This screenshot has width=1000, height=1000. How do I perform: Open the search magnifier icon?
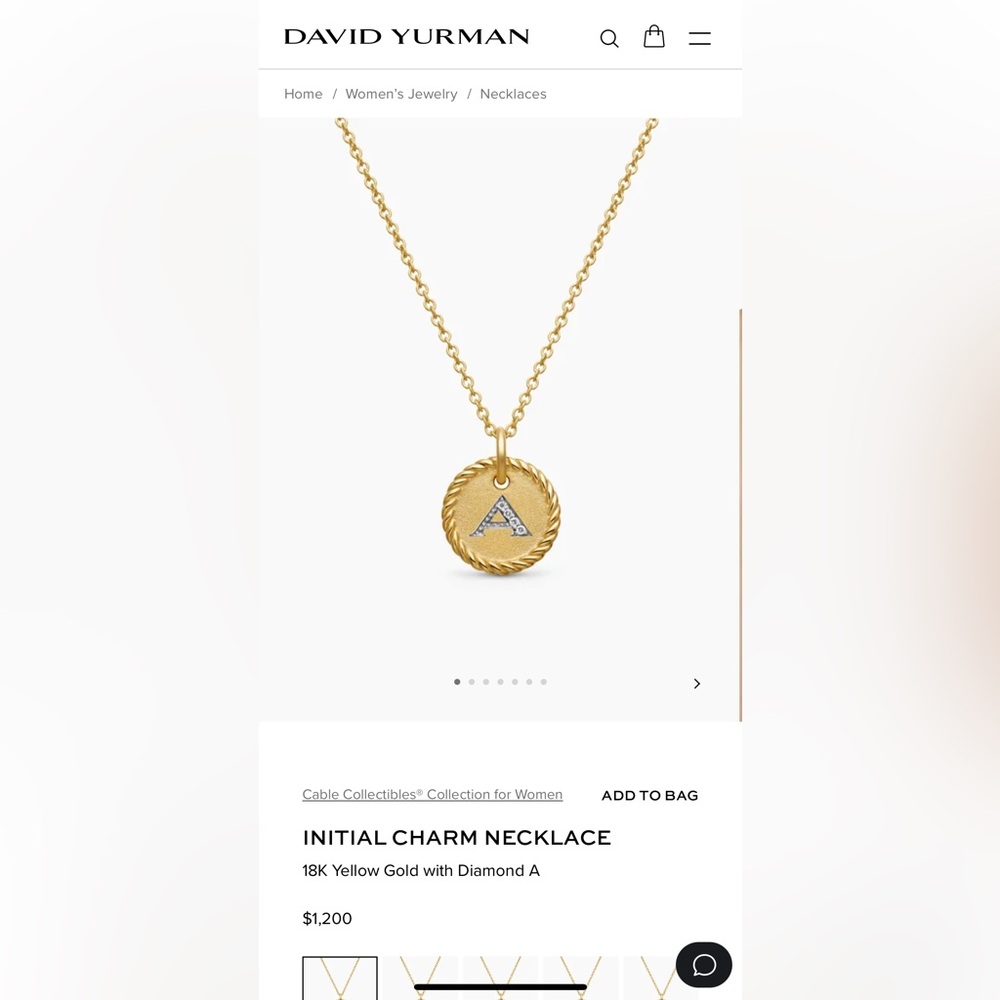tap(609, 39)
